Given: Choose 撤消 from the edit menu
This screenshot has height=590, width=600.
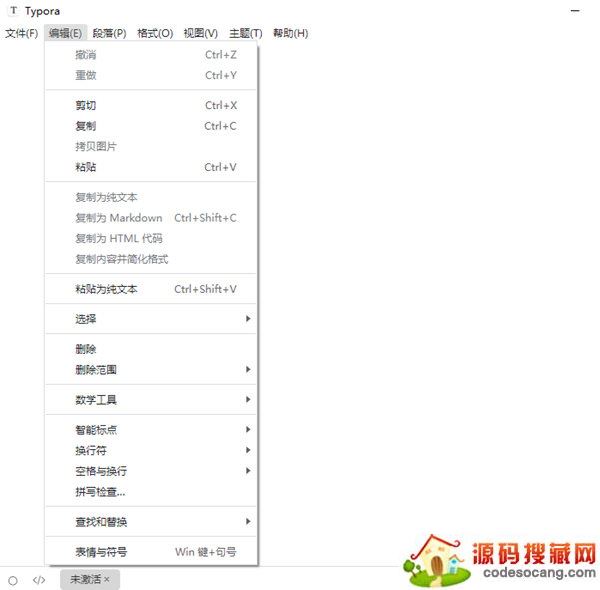Looking at the screenshot, I should click(152, 55).
